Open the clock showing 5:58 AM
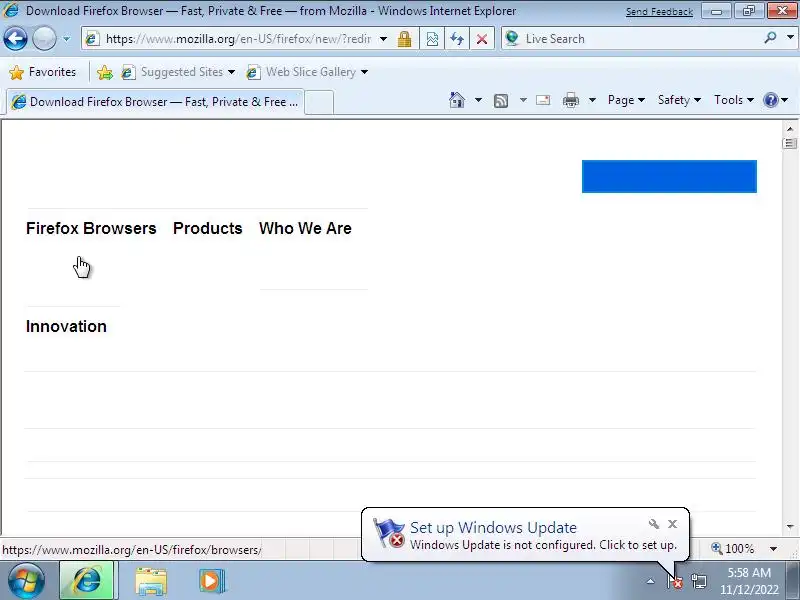 749,581
